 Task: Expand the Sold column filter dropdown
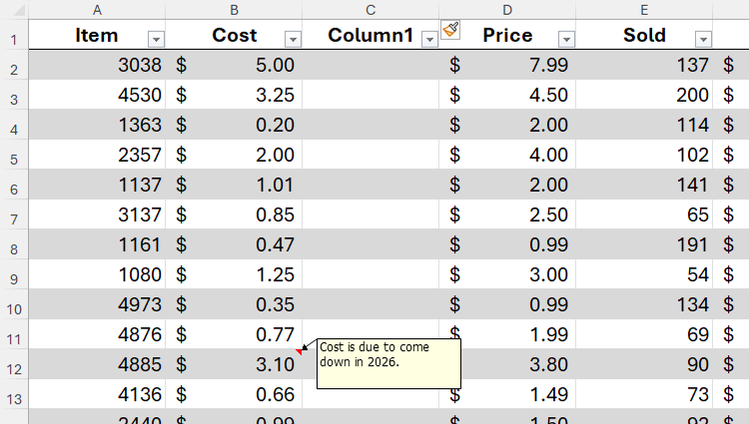click(x=703, y=39)
